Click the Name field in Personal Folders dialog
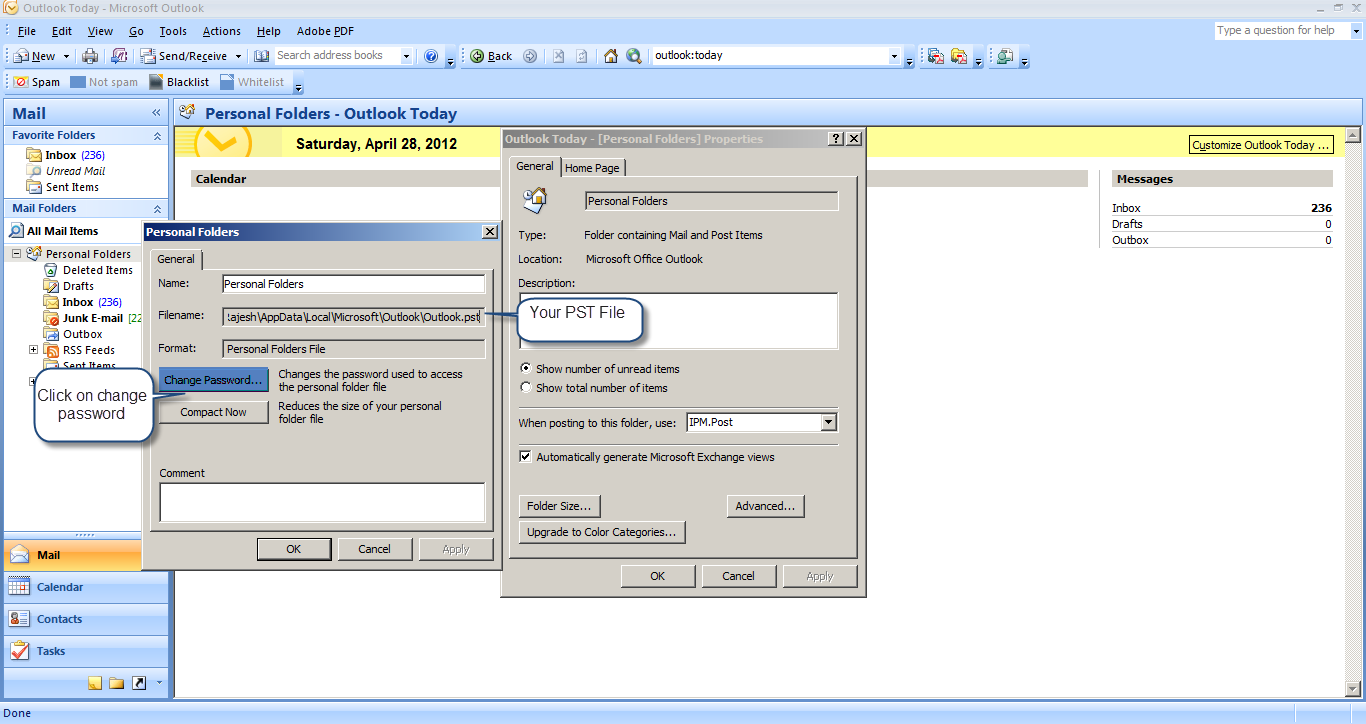This screenshot has width=1366, height=724. (353, 284)
